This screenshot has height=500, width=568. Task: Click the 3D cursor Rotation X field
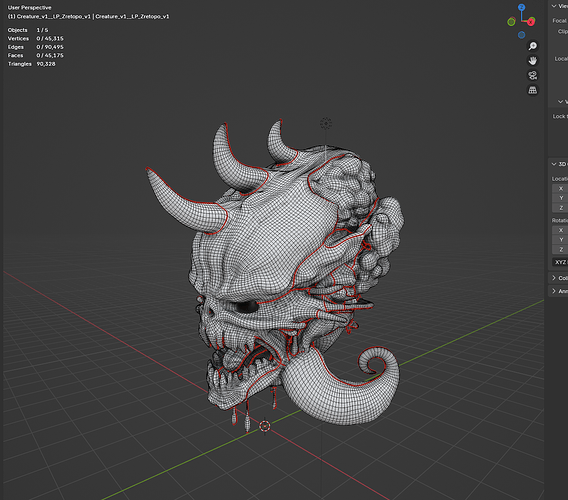click(x=560, y=230)
